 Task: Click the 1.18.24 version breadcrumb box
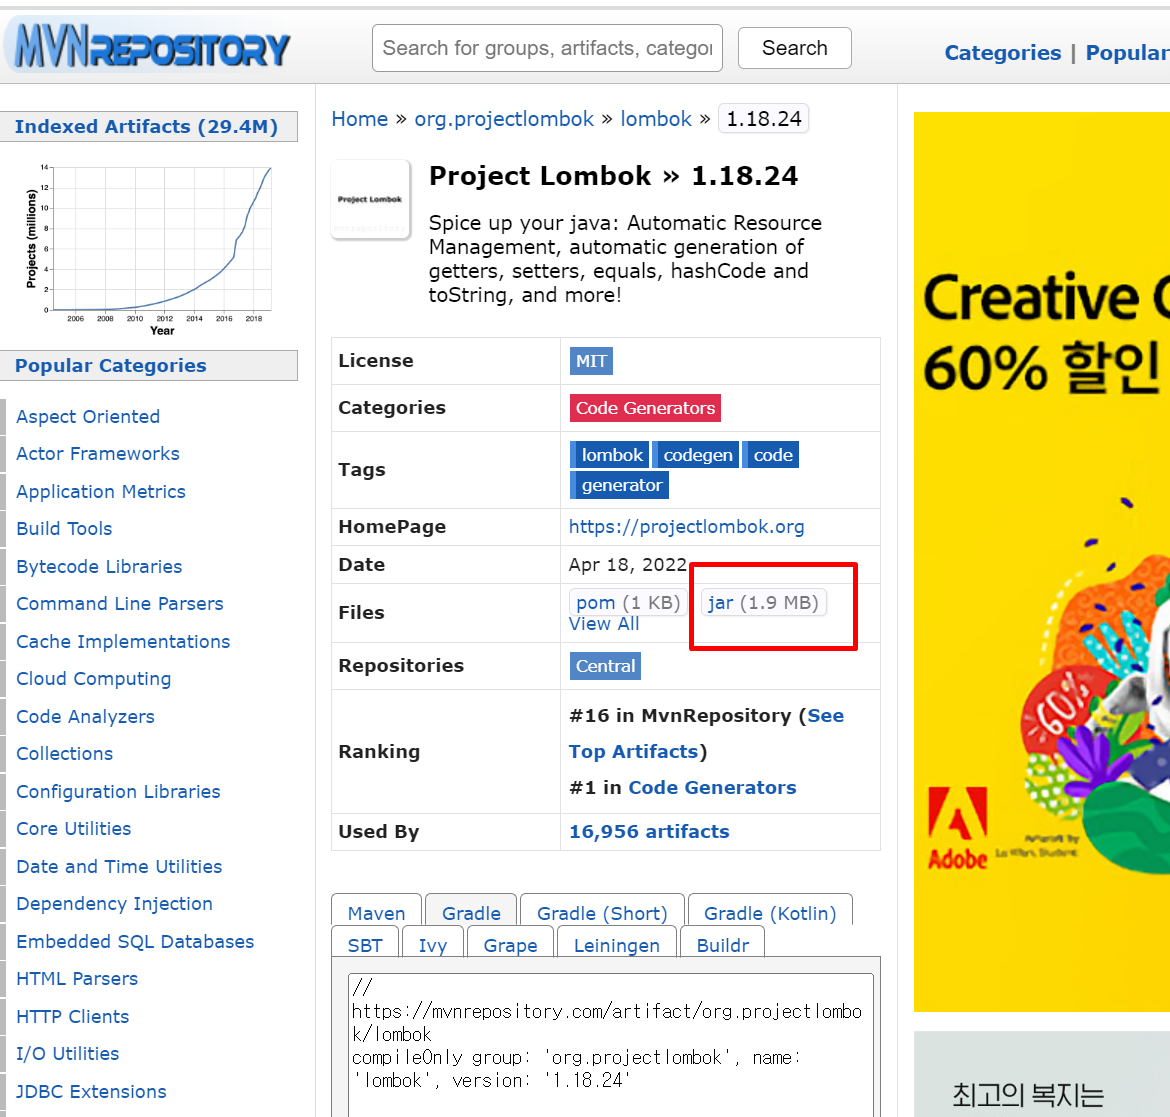(x=763, y=119)
